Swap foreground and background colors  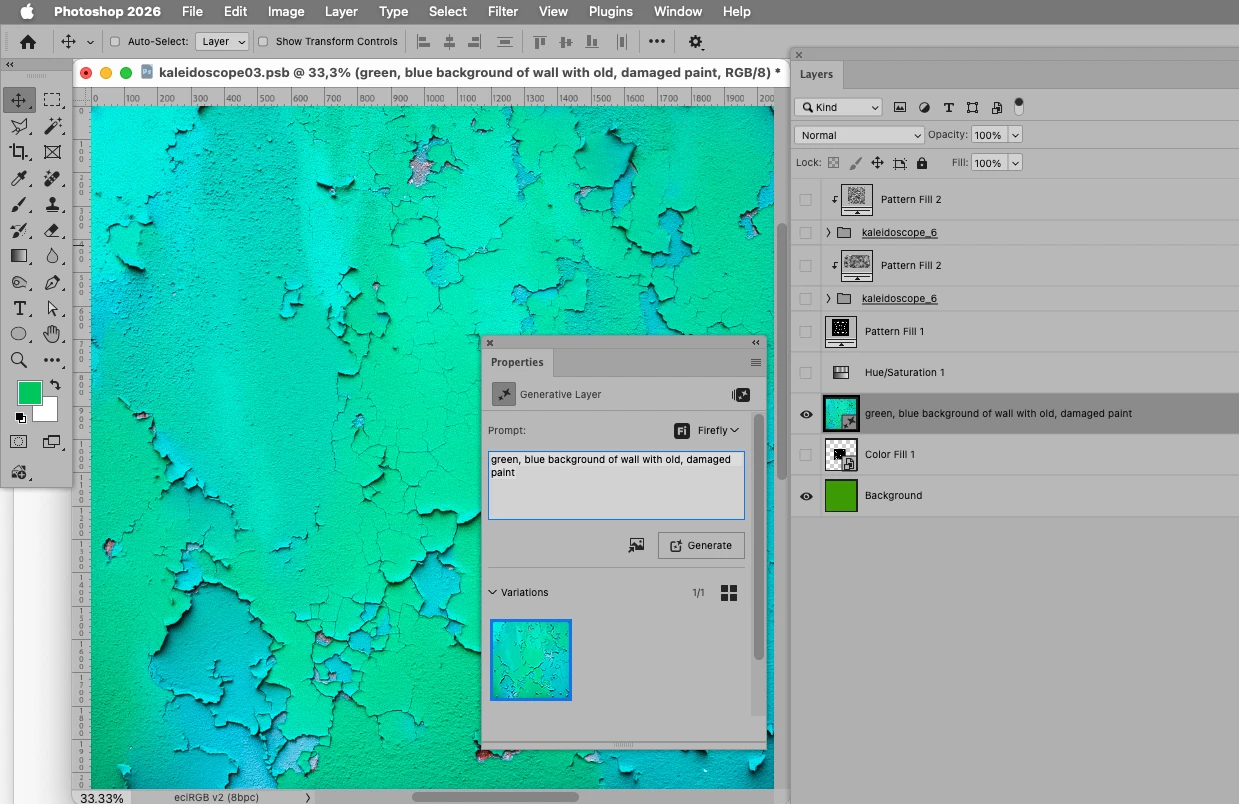pos(54,385)
